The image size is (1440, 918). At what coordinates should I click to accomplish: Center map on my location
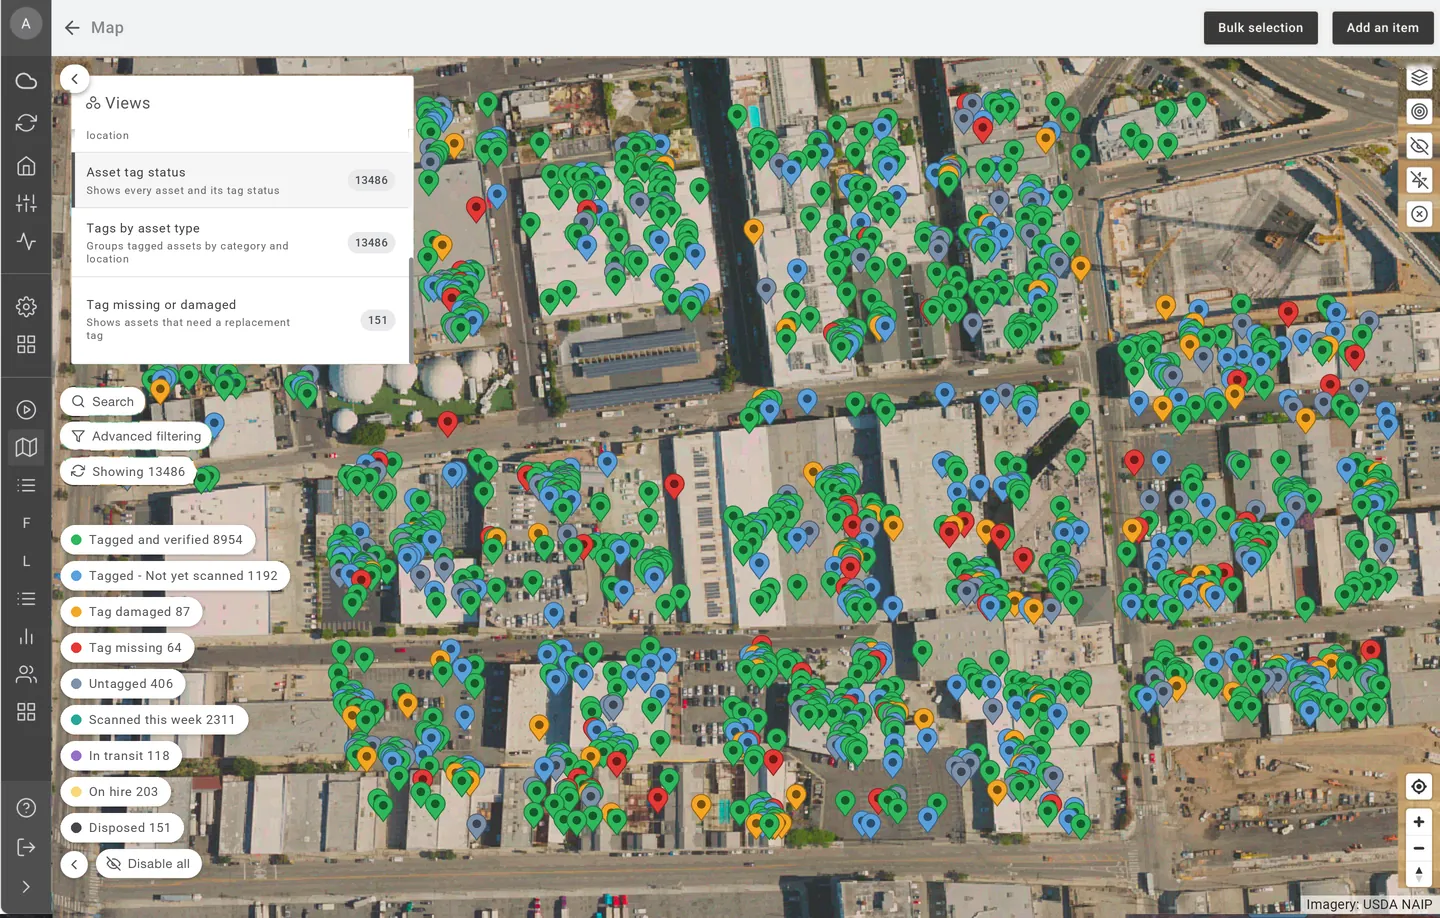point(1418,787)
